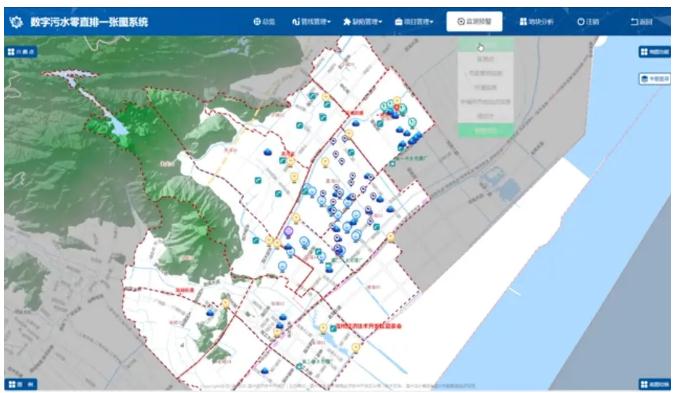Click the return button with back arrow
Viewport: 674px width, 393px height.
[641, 21]
